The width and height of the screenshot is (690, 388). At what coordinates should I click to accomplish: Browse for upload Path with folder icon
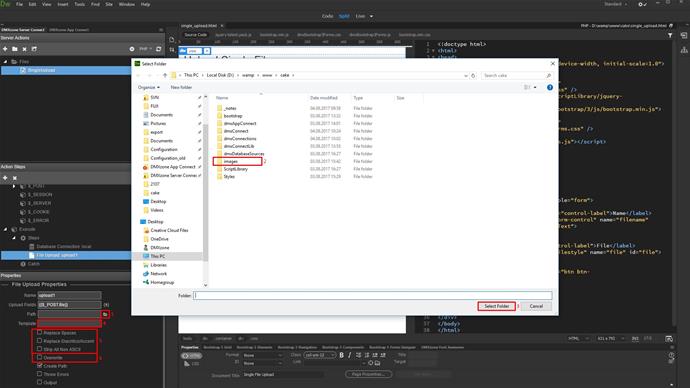(x=105, y=314)
